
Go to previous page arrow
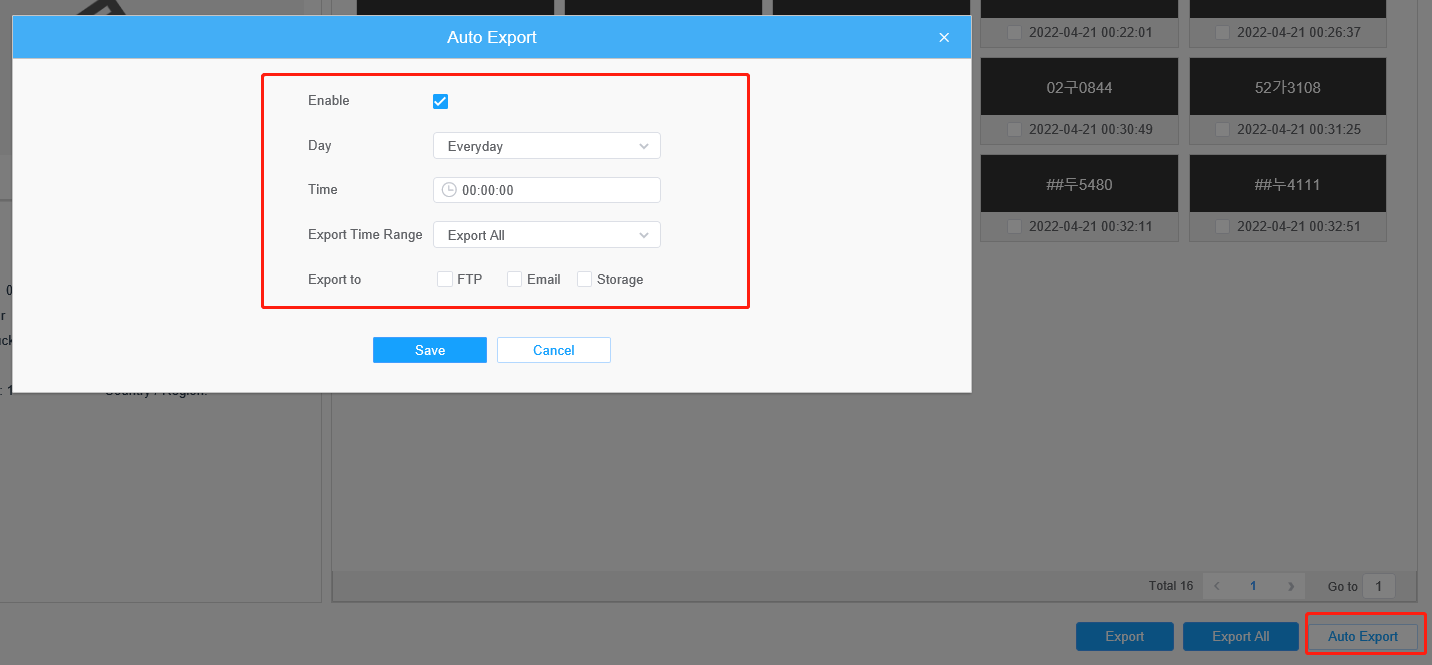(x=1216, y=586)
